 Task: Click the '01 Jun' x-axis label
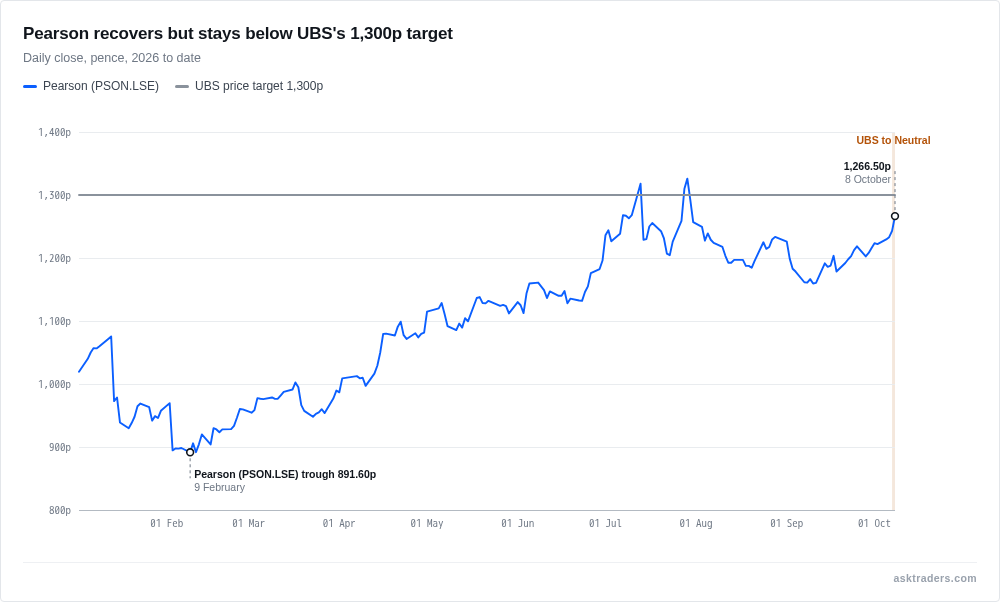(517, 524)
